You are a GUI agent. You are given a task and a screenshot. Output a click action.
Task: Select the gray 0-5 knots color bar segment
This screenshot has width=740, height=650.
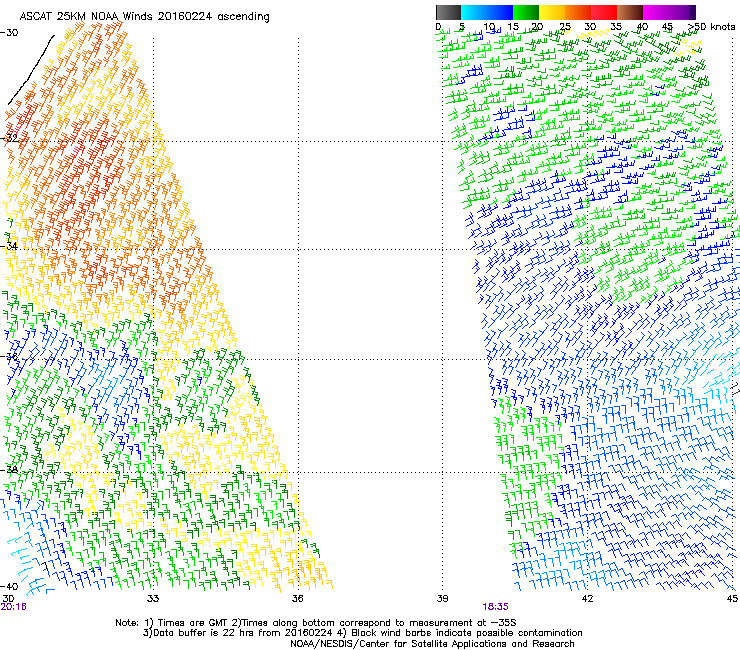(448, 12)
